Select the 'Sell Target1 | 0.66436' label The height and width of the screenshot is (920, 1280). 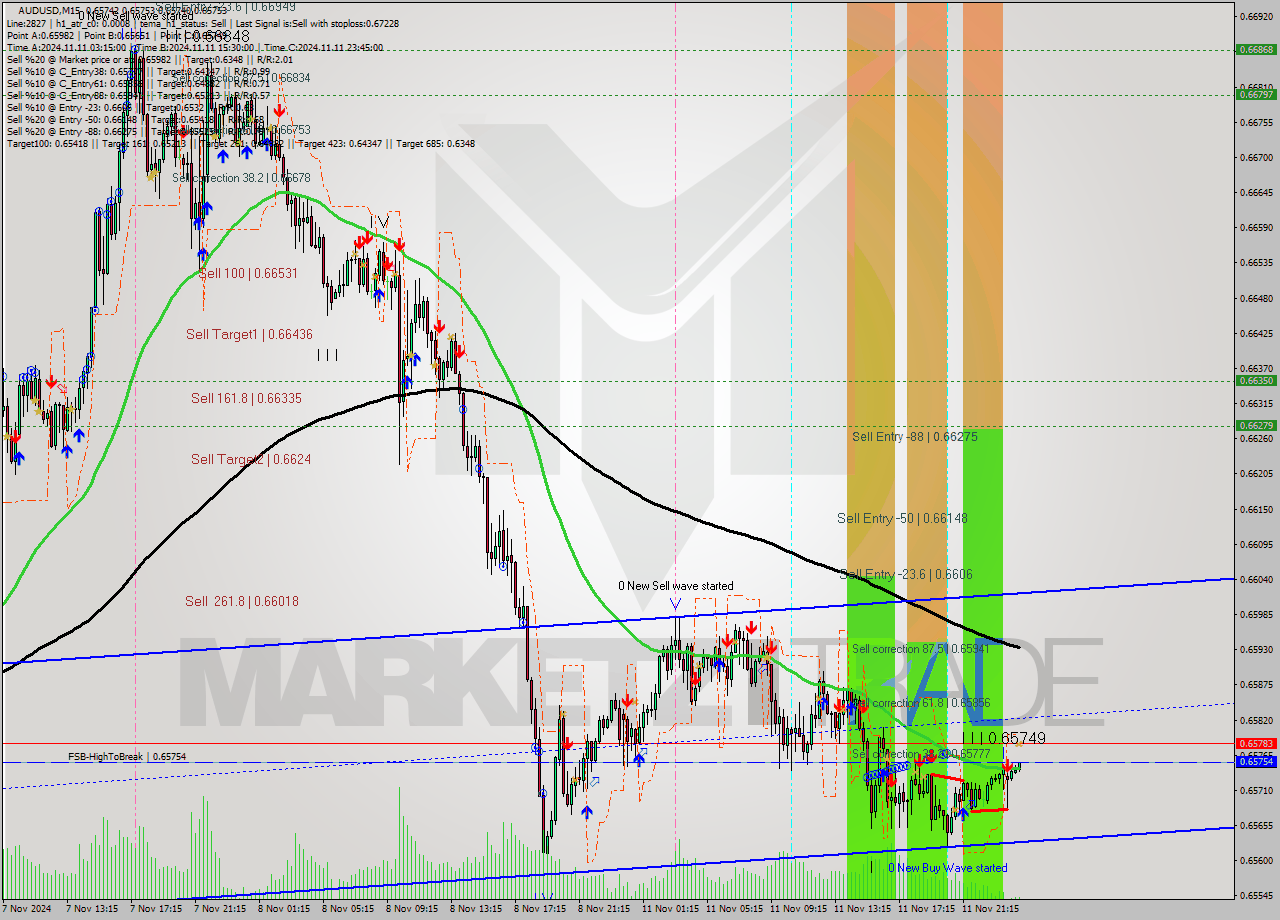point(249,334)
